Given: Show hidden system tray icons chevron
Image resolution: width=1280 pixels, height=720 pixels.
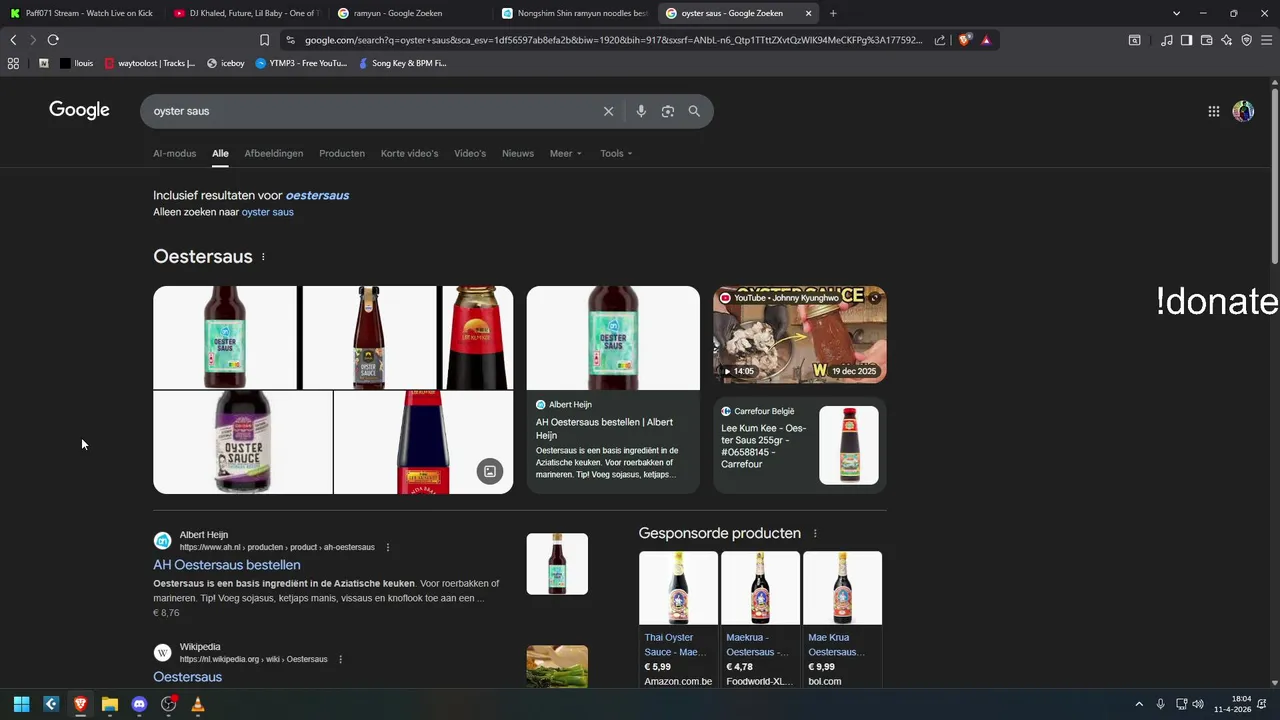Looking at the screenshot, I should click(1138, 704).
